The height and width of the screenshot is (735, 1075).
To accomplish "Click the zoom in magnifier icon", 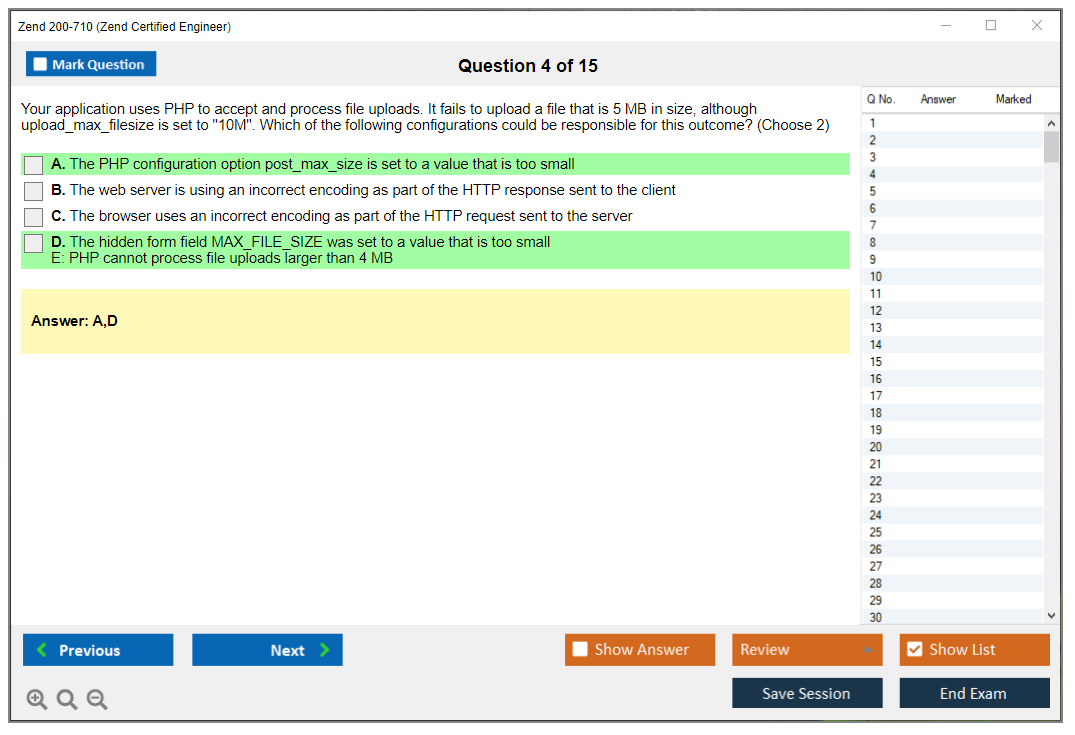I will [x=37, y=700].
